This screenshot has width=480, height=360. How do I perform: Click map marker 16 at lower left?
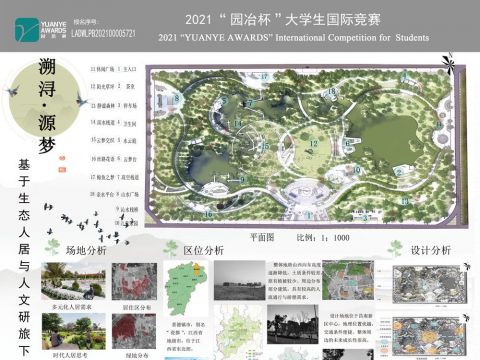pos(208,214)
